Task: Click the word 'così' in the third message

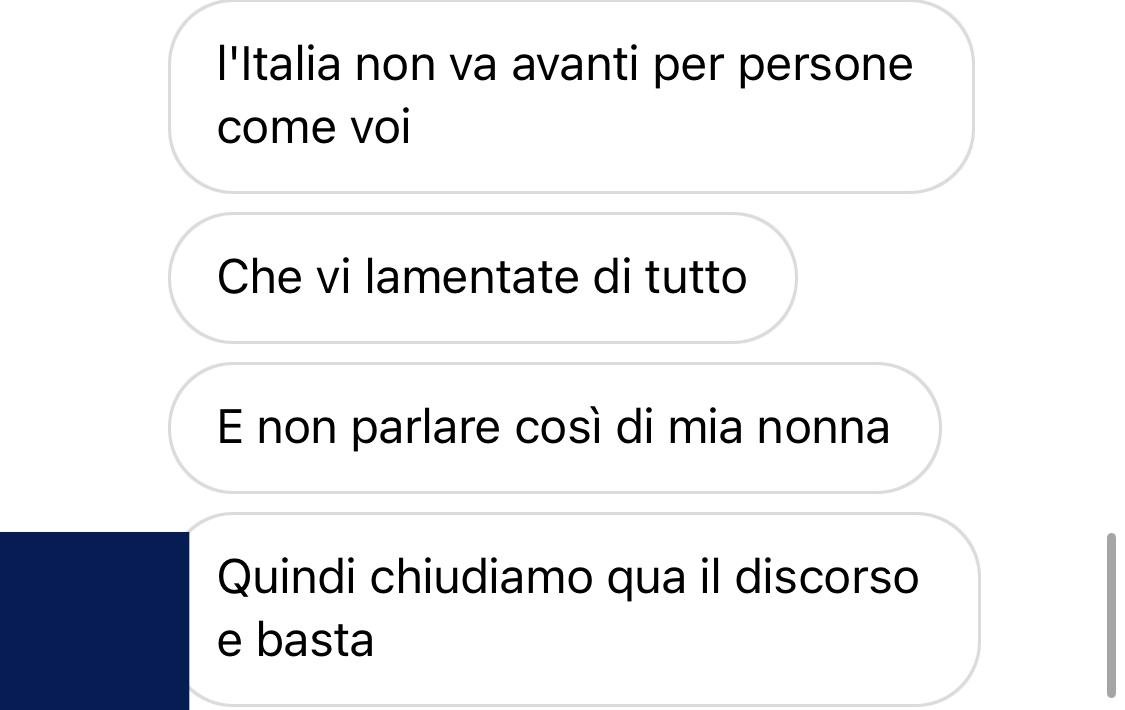Action: [557, 427]
